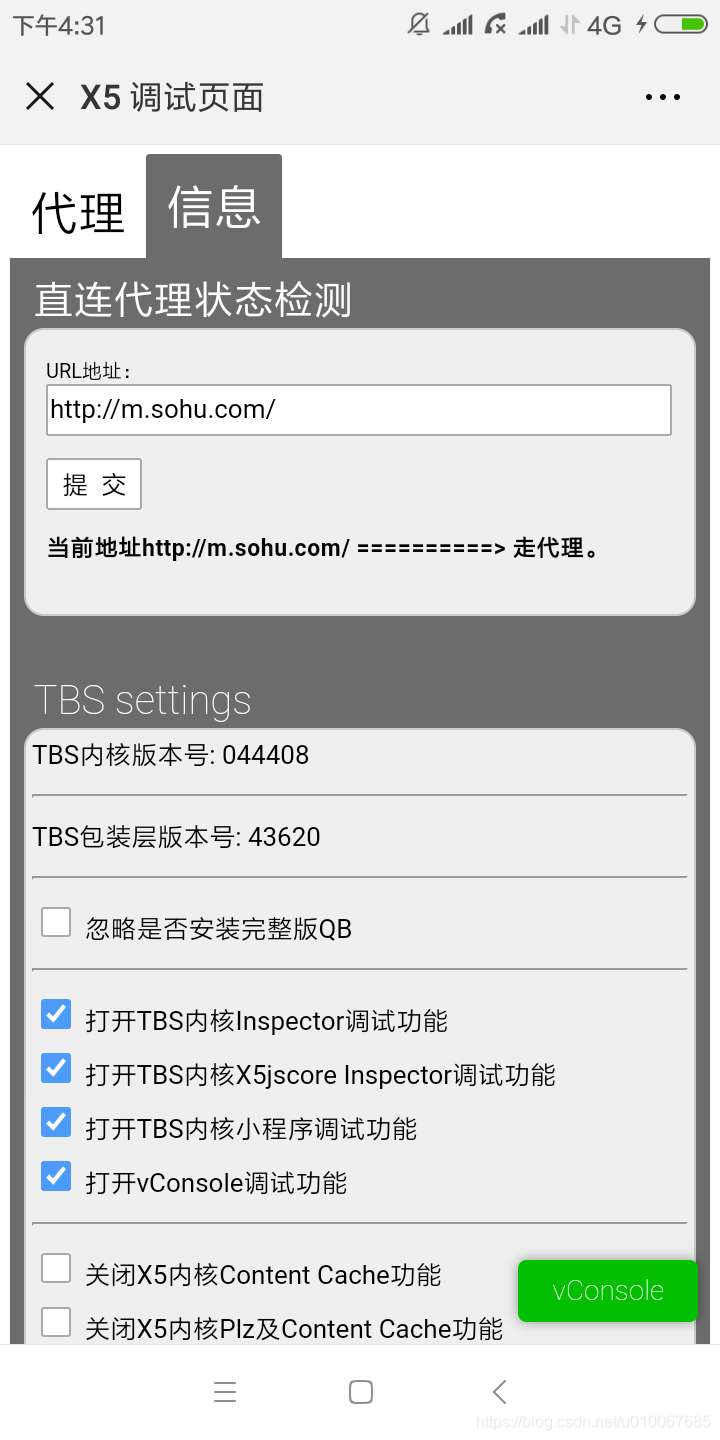Screen dimensions: 720x1440
Task: Uncheck 打开TBS内核X5jscore Inspector调试功能
Action: coord(56,1068)
